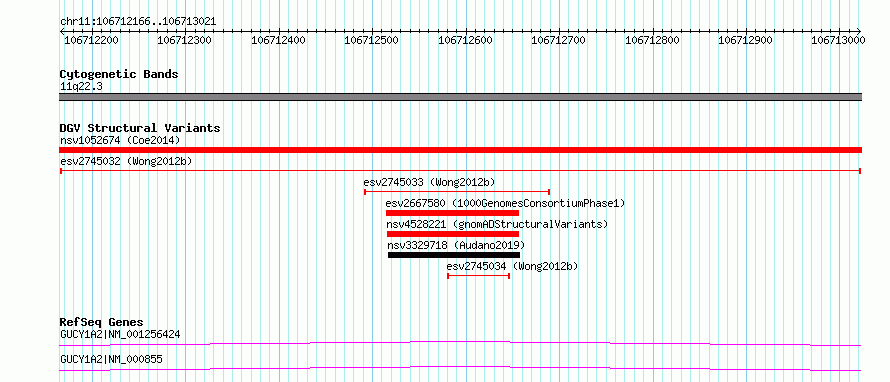Click the esv2745033 thin red span line
Viewport: 890px width, 382px height.
[x=457, y=192]
